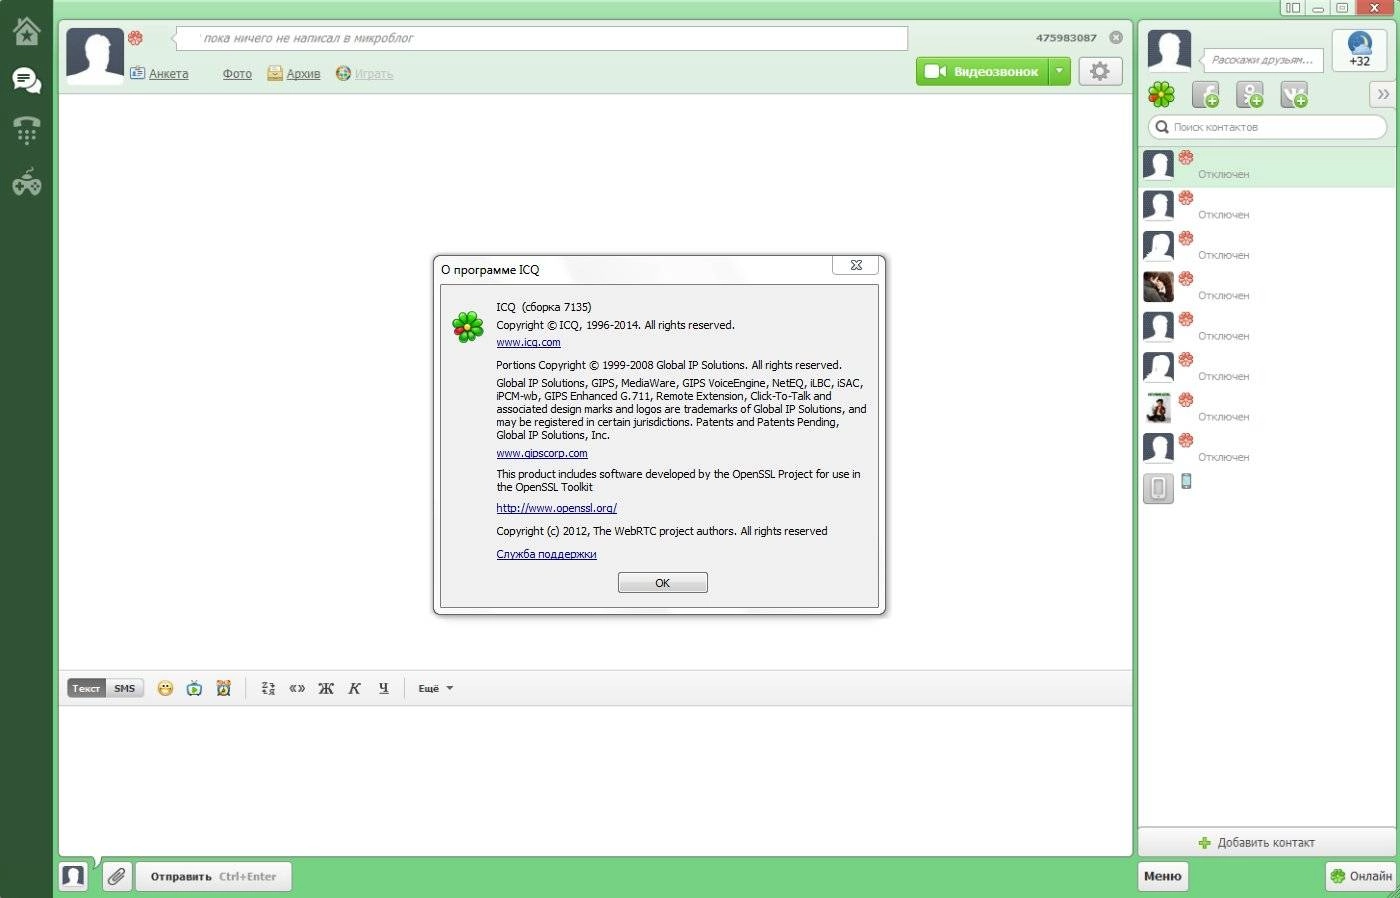
Task: Open the Меню button
Action: coord(1163,876)
